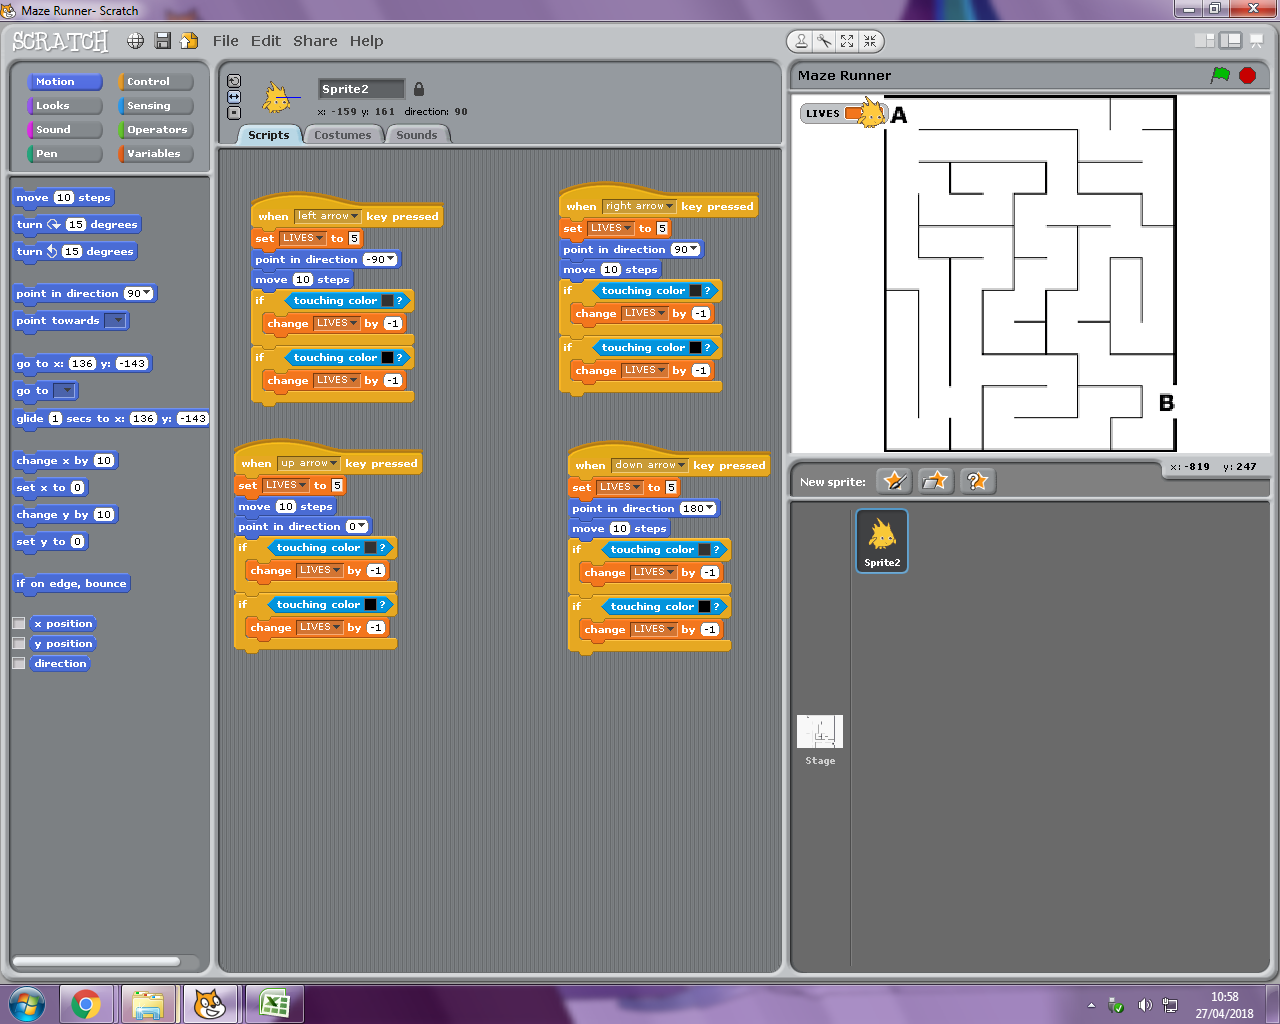Enter presentation mode
Screen dimensions: 1280x1024
pyautogui.click(x=1257, y=41)
